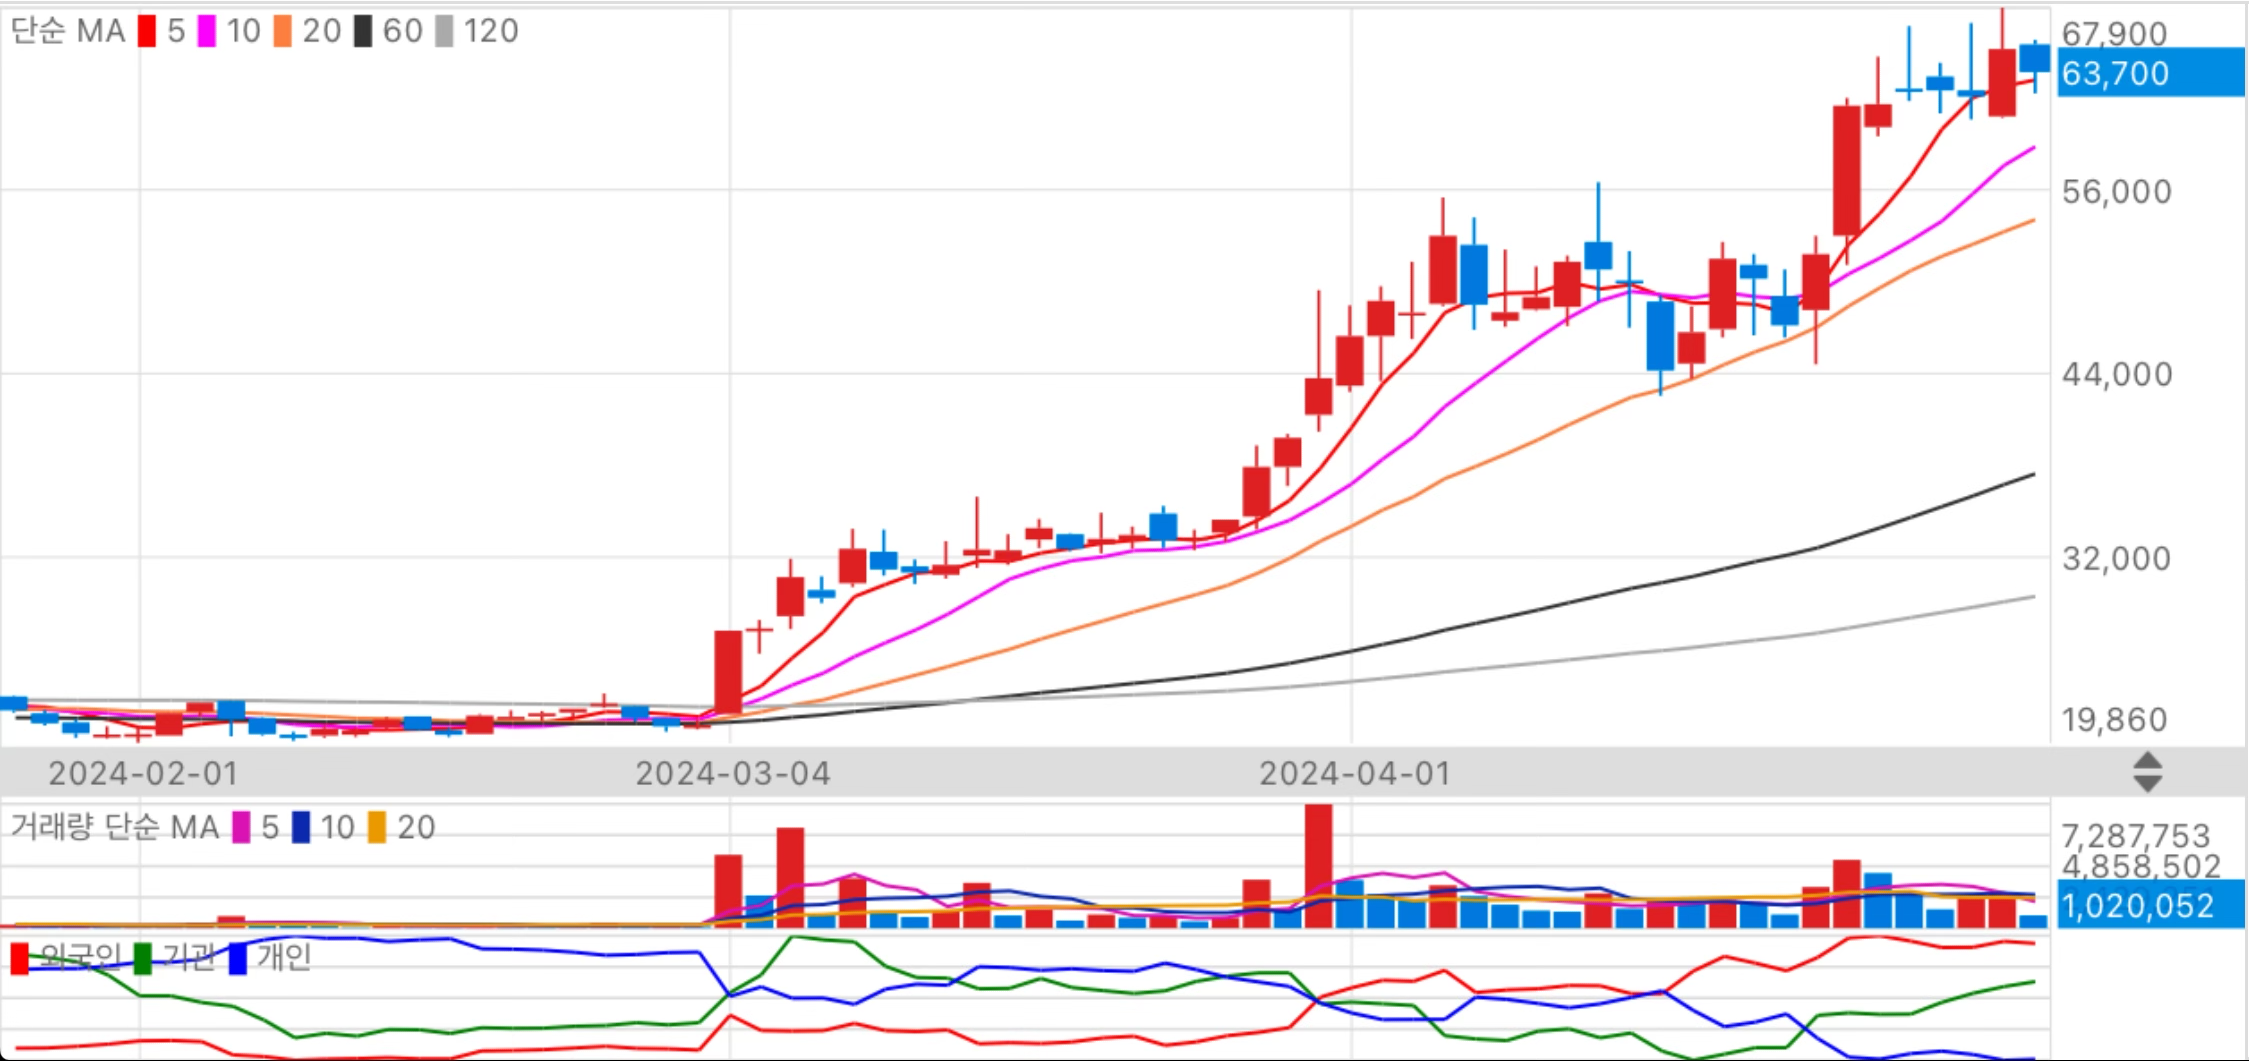
Task: Click the green 기관 legend swatch
Action: (x=143, y=958)
